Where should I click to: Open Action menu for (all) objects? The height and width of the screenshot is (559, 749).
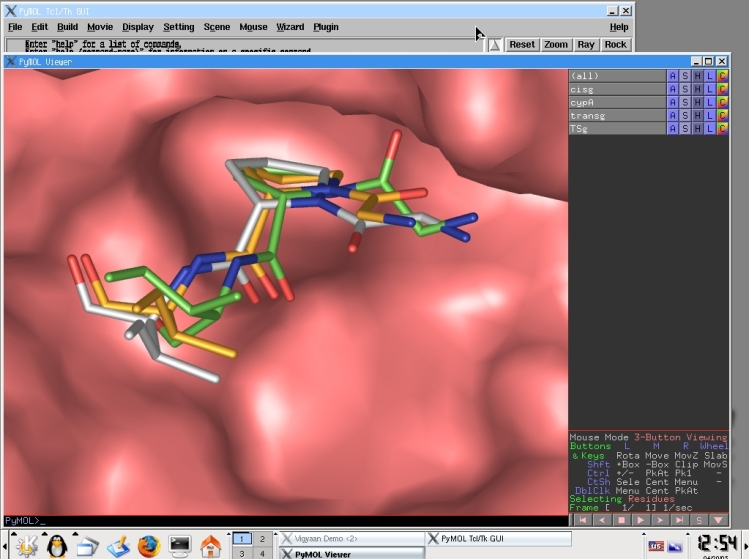[673, 76]
